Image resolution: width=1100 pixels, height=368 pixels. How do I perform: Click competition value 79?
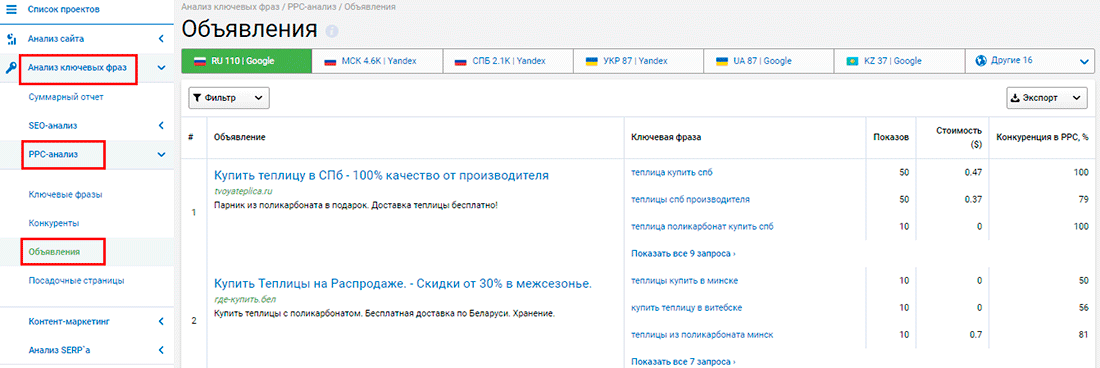(1084, 200)
